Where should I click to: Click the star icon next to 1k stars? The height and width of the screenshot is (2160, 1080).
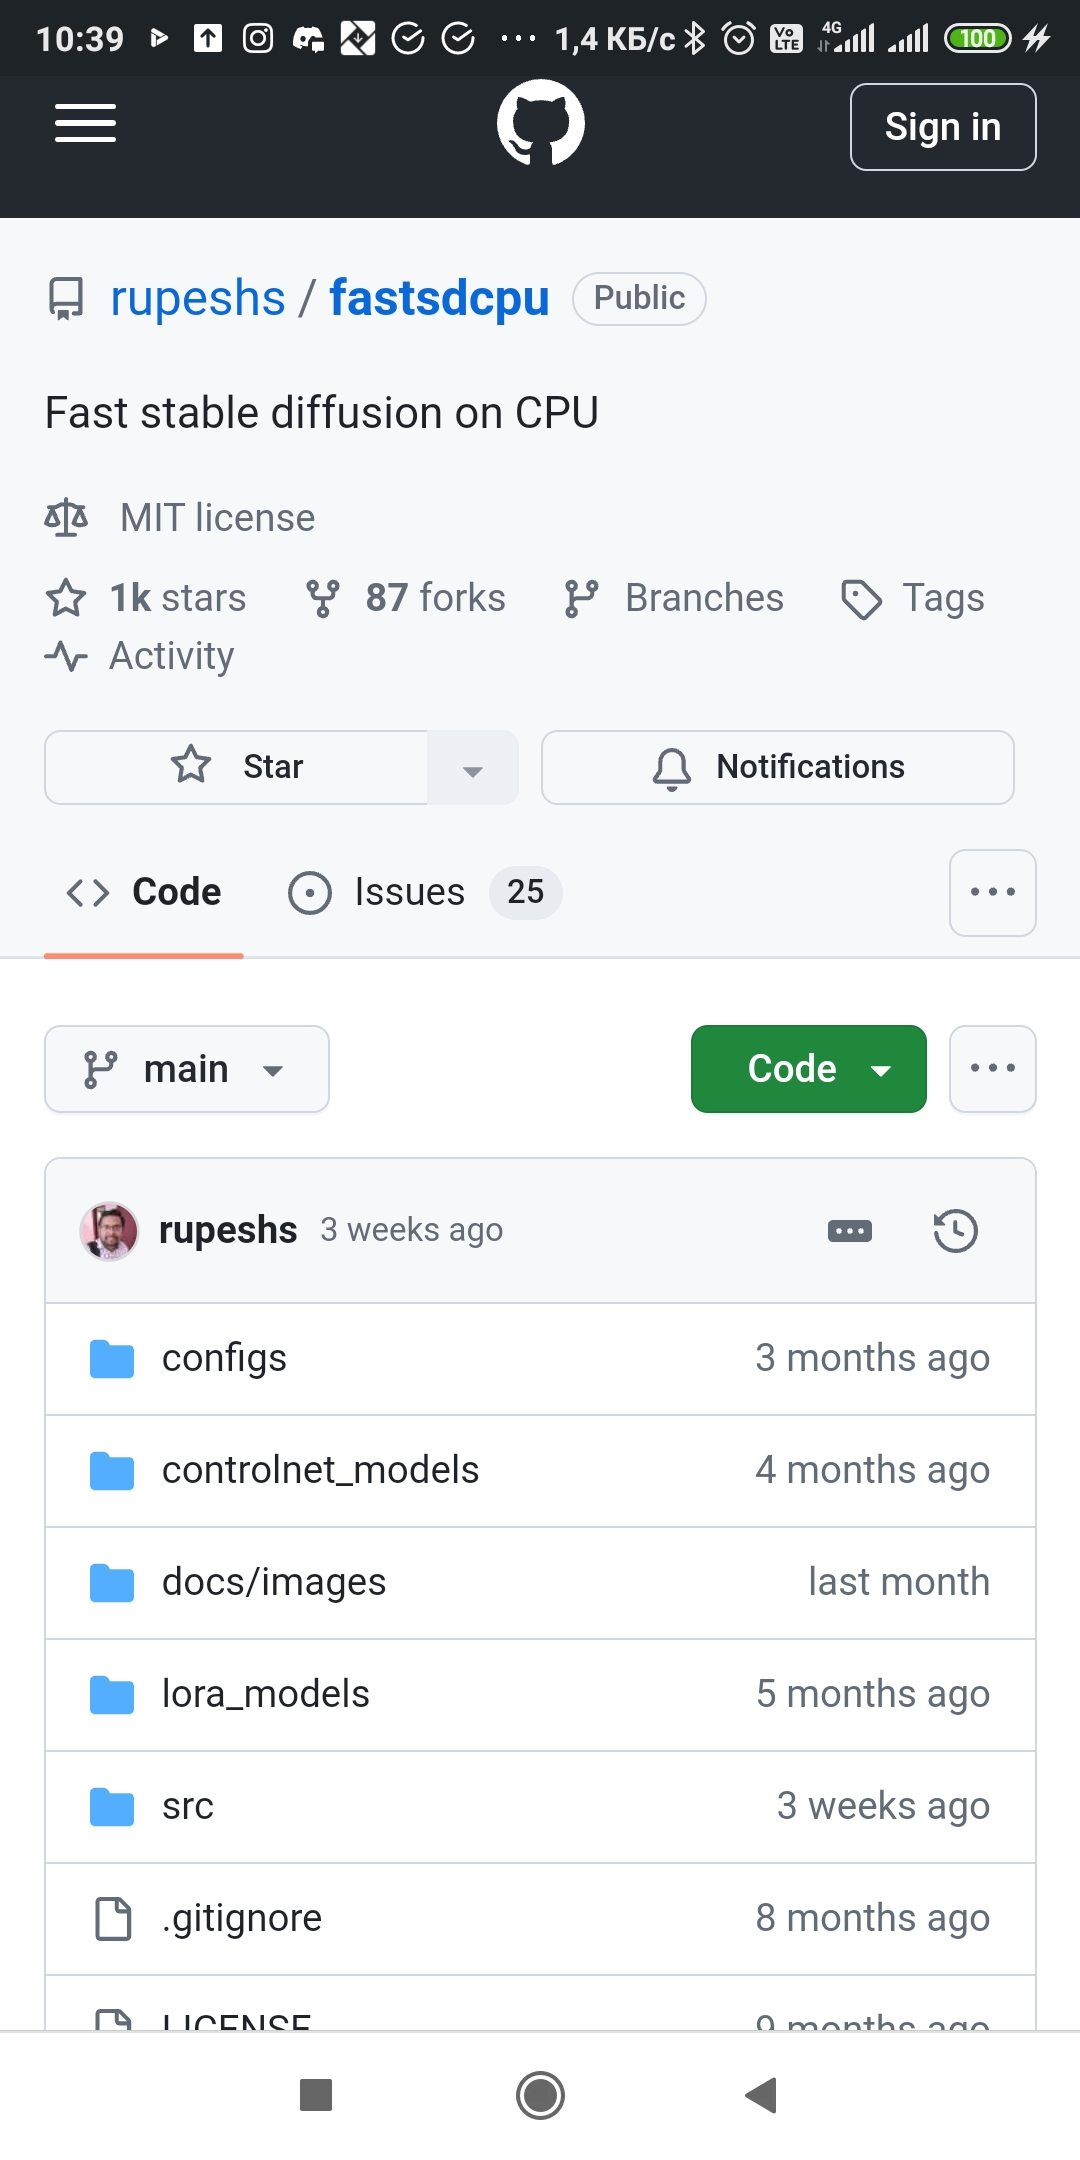click(x=66, y=598)
